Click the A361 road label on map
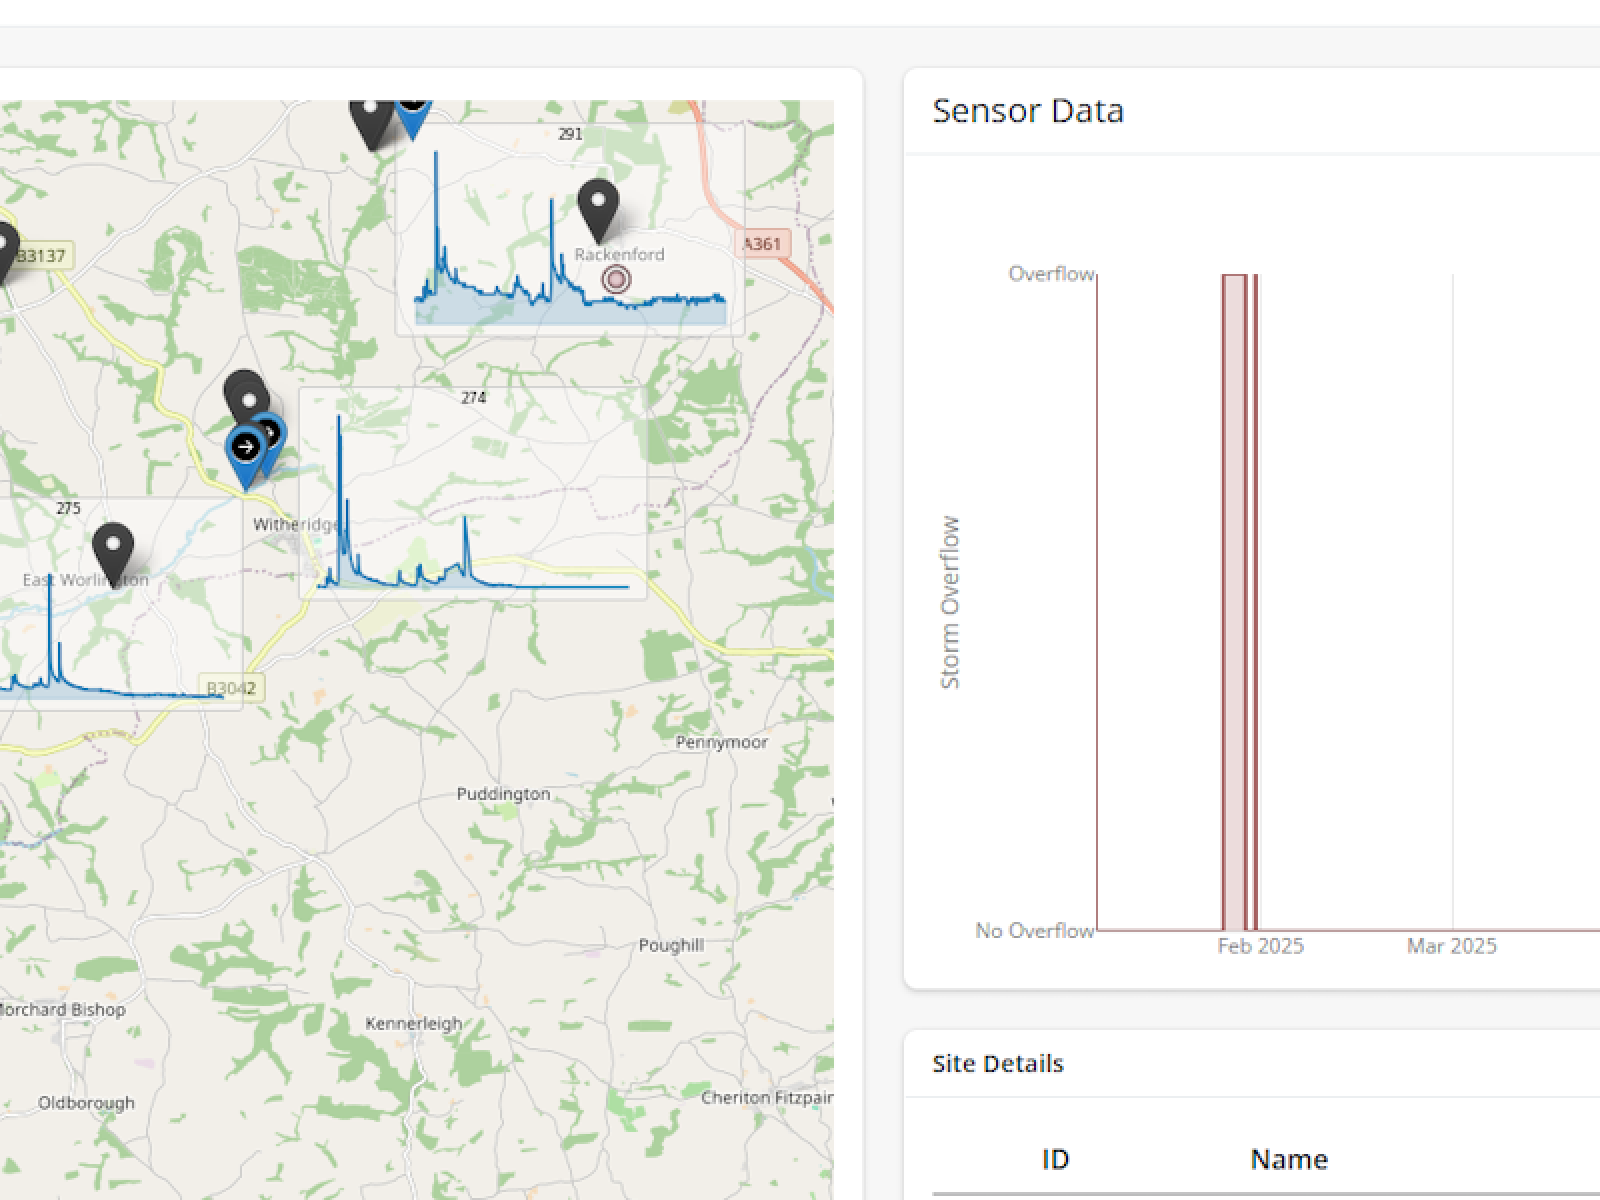Viewport: 1600px width, 1200px height. [762, 243]
